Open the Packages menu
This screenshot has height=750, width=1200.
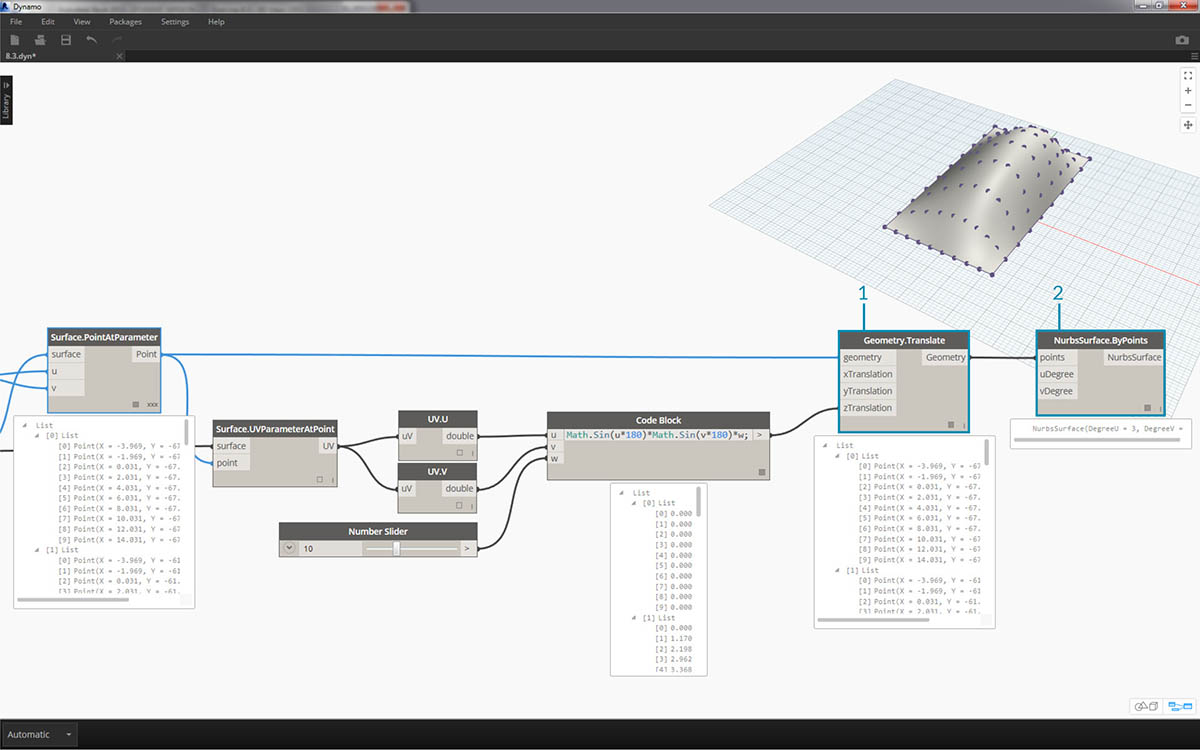click(125, 21)
